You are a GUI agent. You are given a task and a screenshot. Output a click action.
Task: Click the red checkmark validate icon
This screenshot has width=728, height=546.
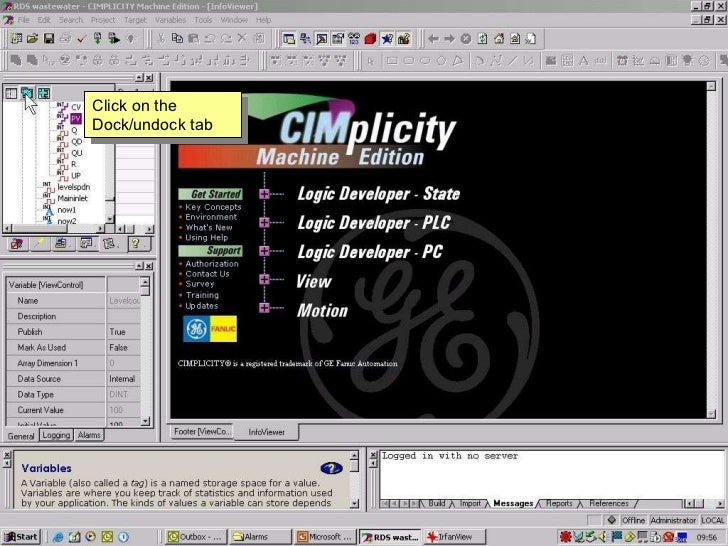click(x=81, y=39)
